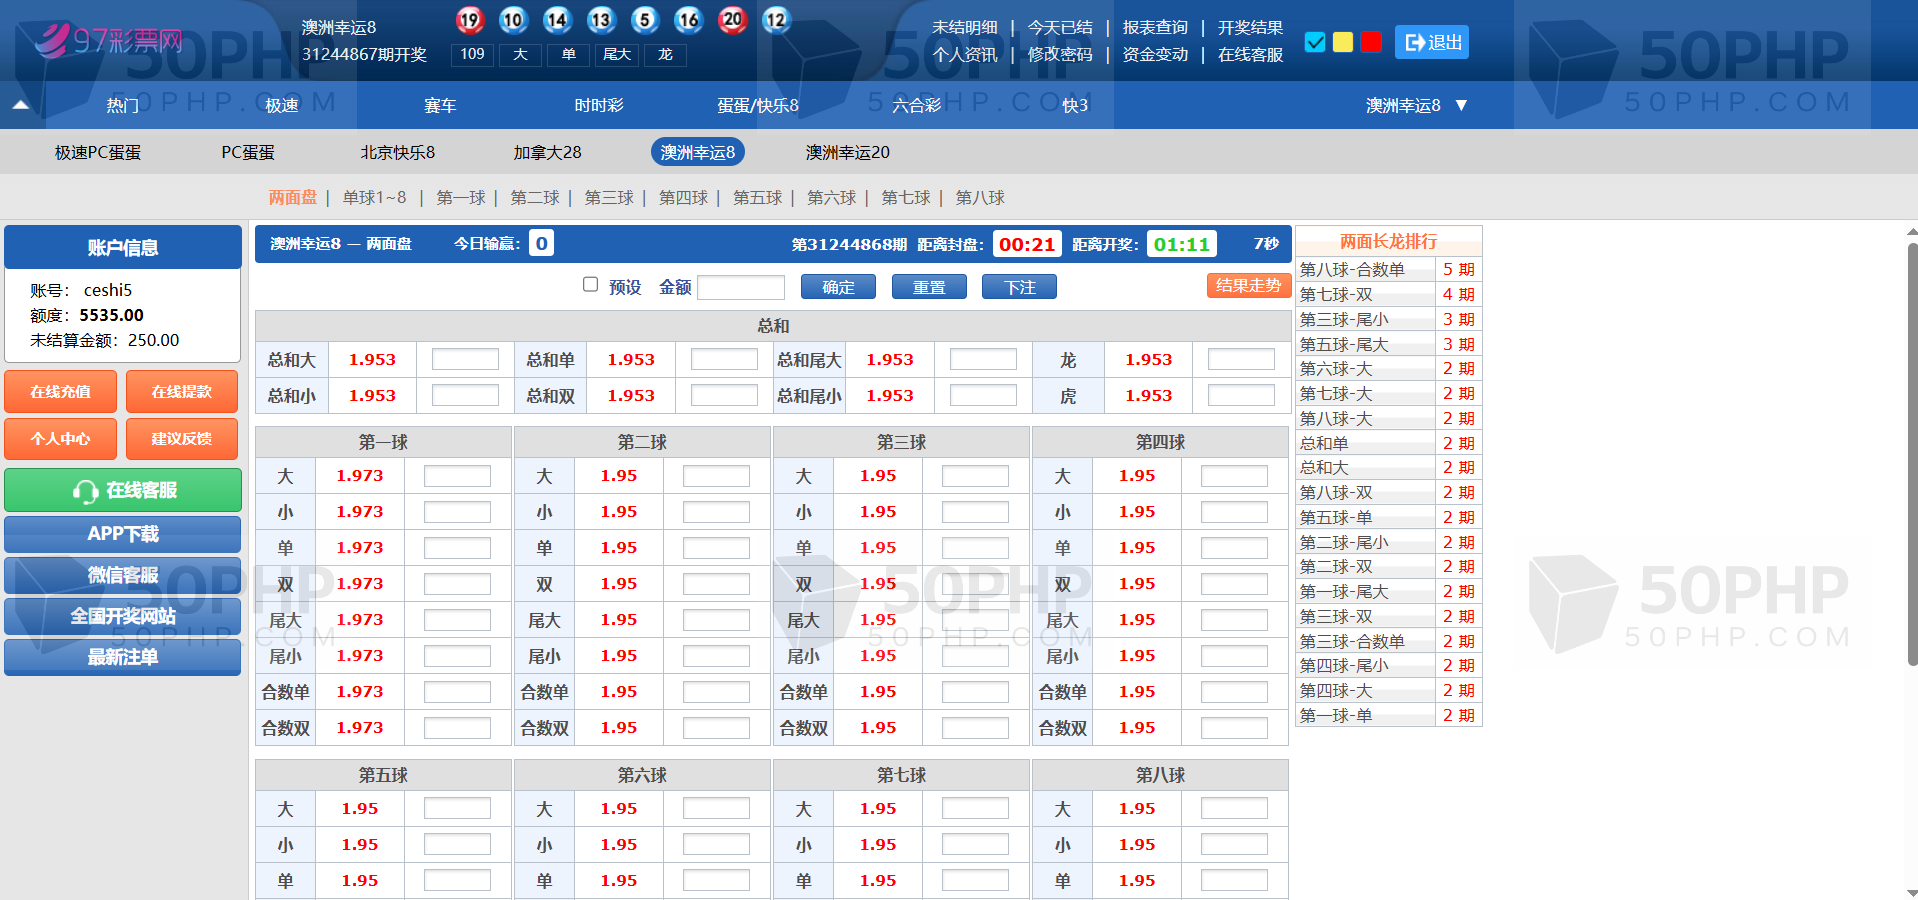Select the yellow theme color swatch
Image resolution: width=1918 pixels, height=900 pixels.
tap(1343, 42)
